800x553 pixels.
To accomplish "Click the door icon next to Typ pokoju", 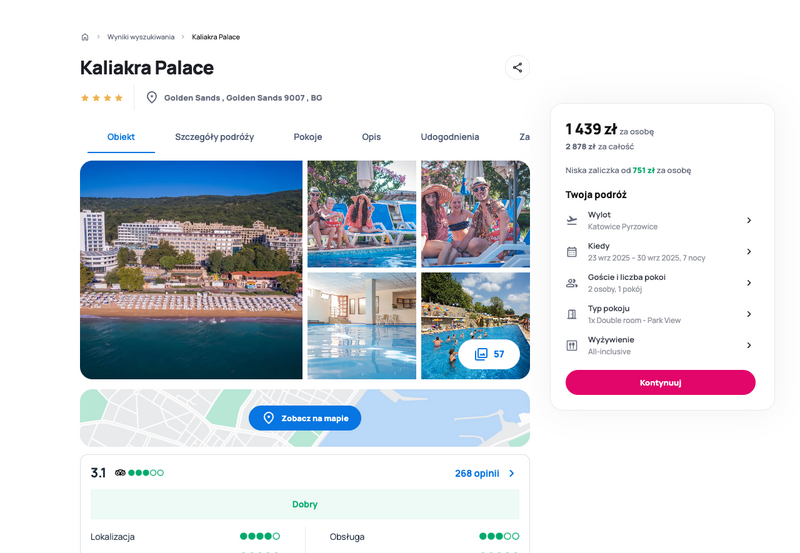I will click(x=572, y=314).
